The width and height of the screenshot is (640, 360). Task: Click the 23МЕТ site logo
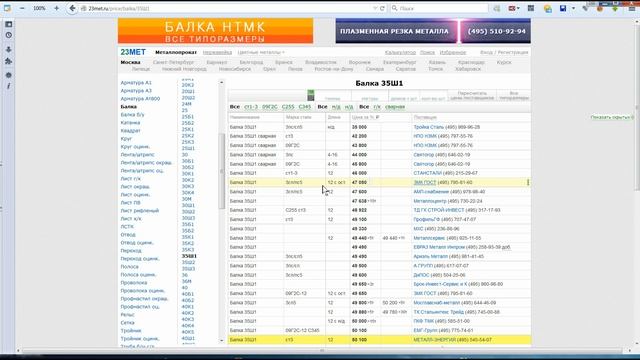tap(133, 52)
